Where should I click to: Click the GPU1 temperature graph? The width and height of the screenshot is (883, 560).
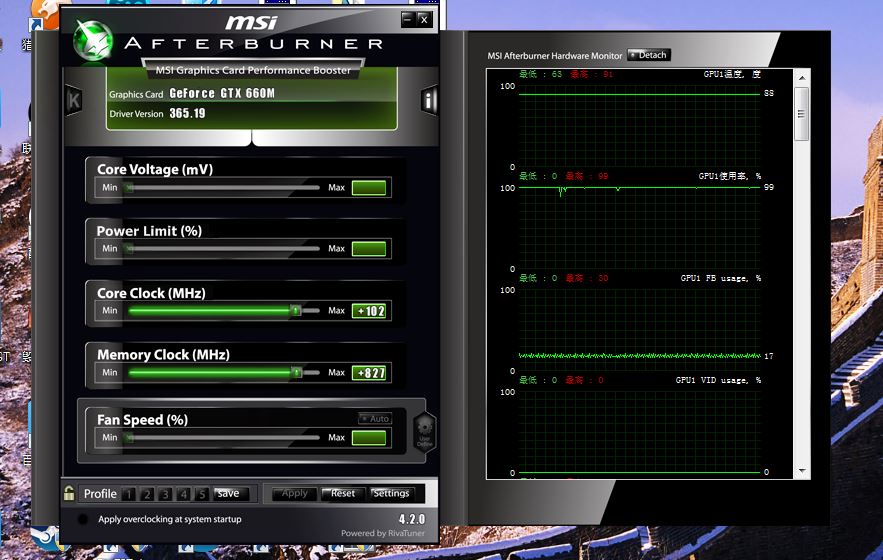(x=639, y=126)
